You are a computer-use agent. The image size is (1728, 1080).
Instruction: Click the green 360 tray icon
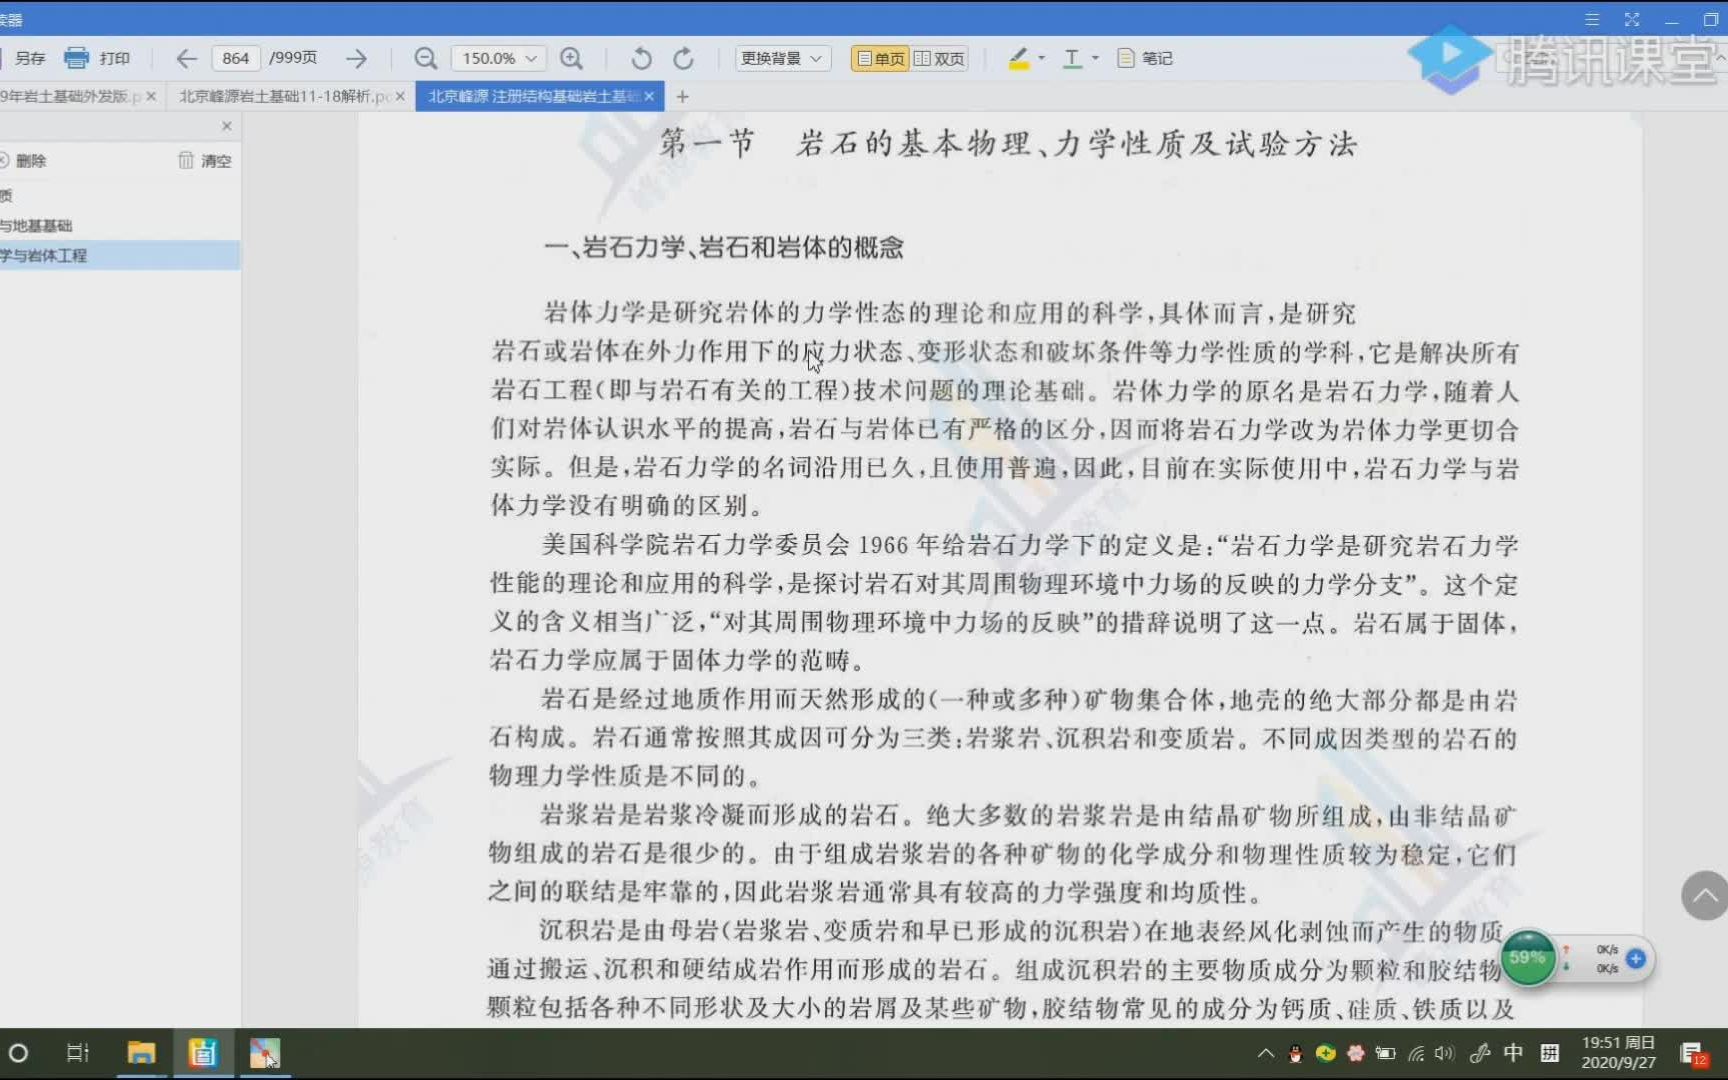pyautogui.click(x=1325, y=1053)
